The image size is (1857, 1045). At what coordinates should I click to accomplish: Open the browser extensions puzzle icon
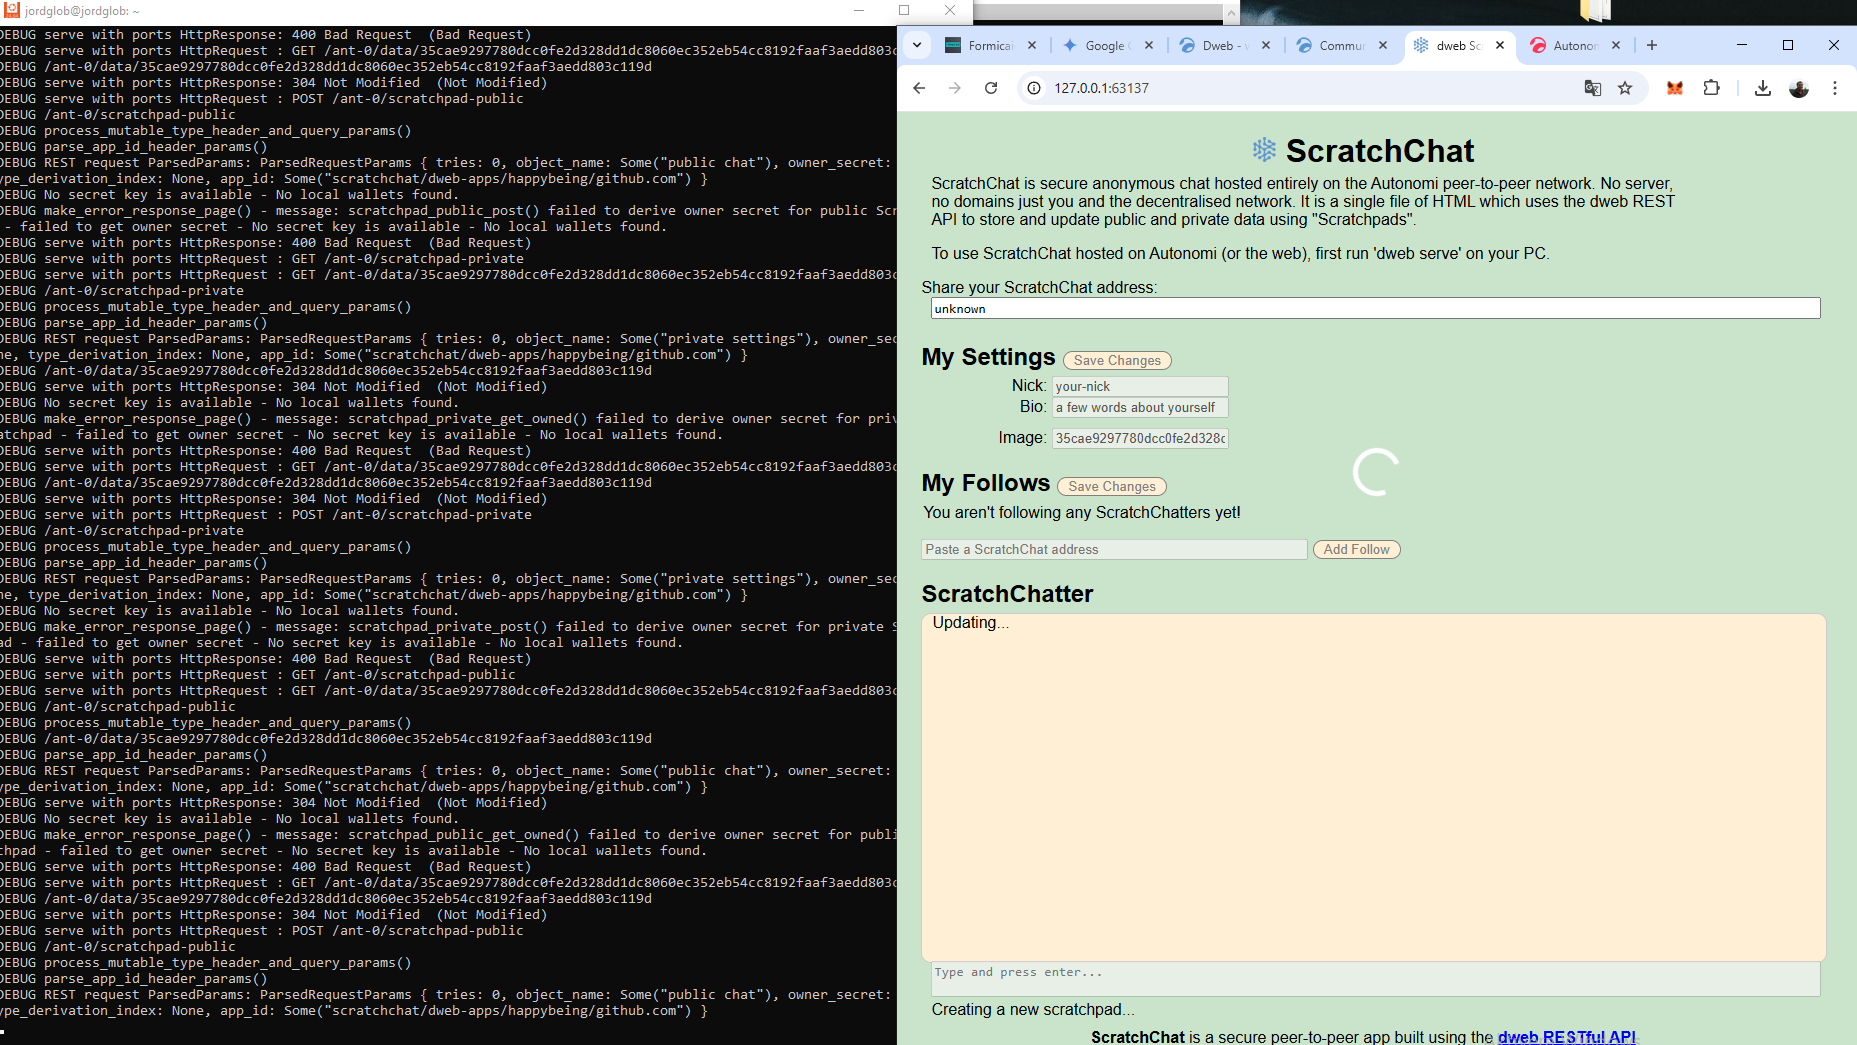(x=1711, y=88)
